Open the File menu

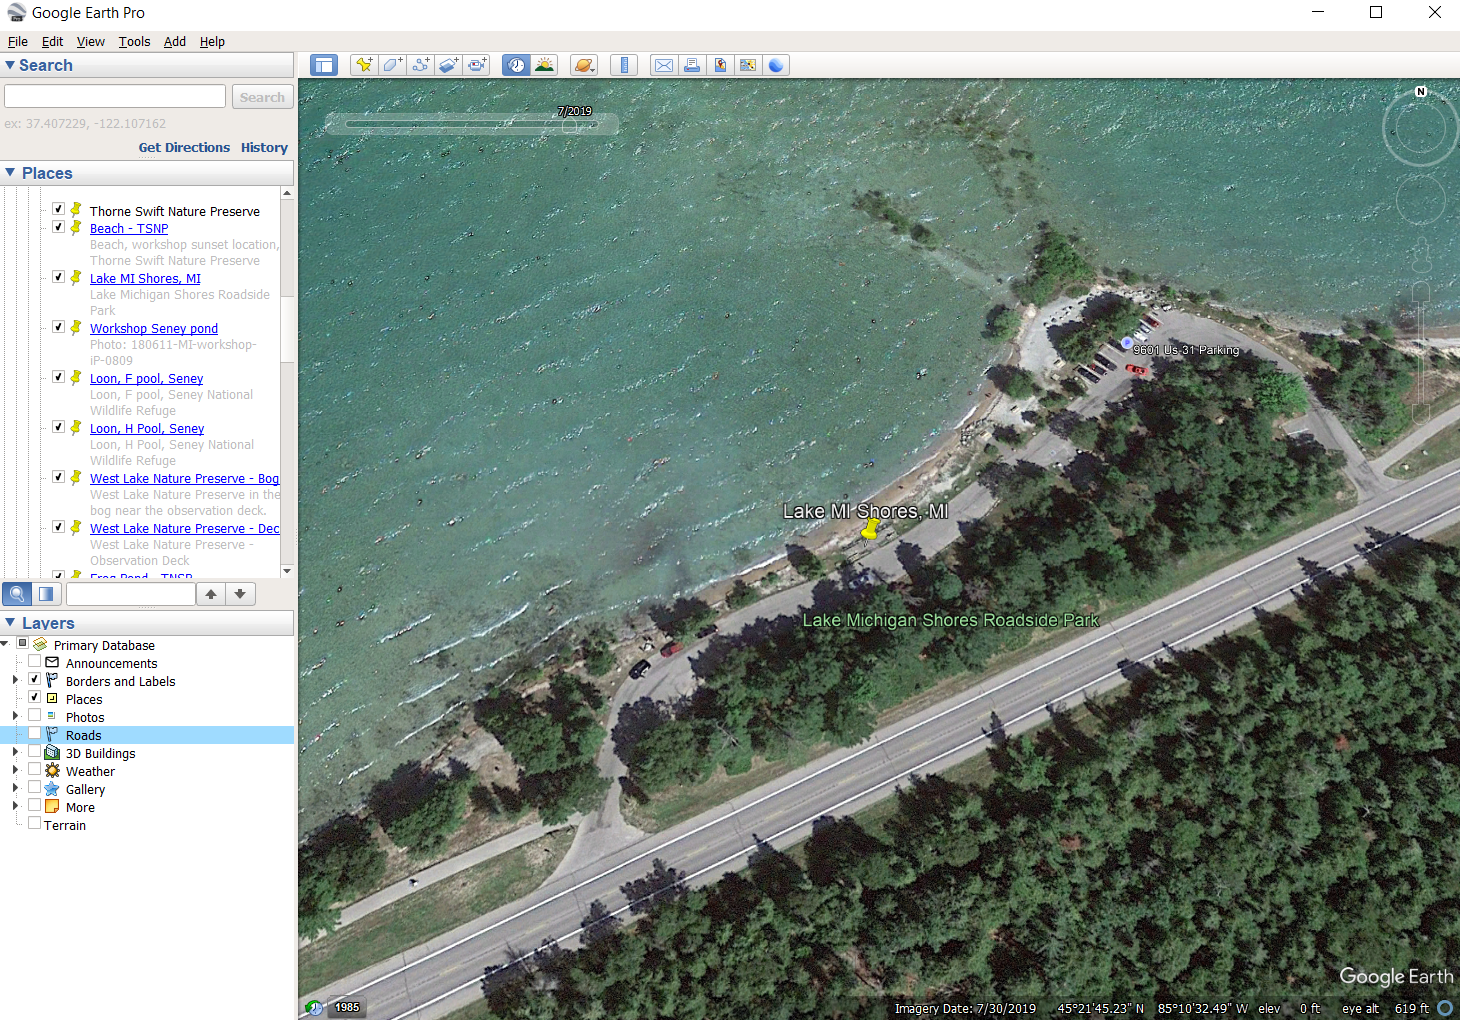click(18, 41)
